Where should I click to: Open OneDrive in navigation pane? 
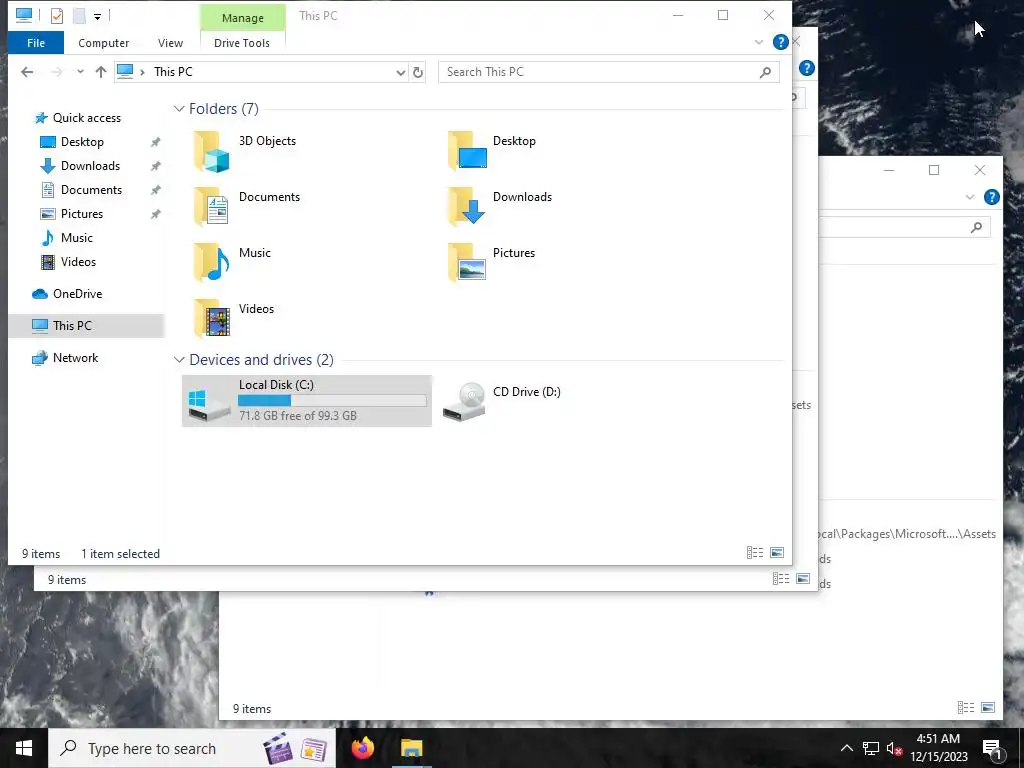(77, 294)
